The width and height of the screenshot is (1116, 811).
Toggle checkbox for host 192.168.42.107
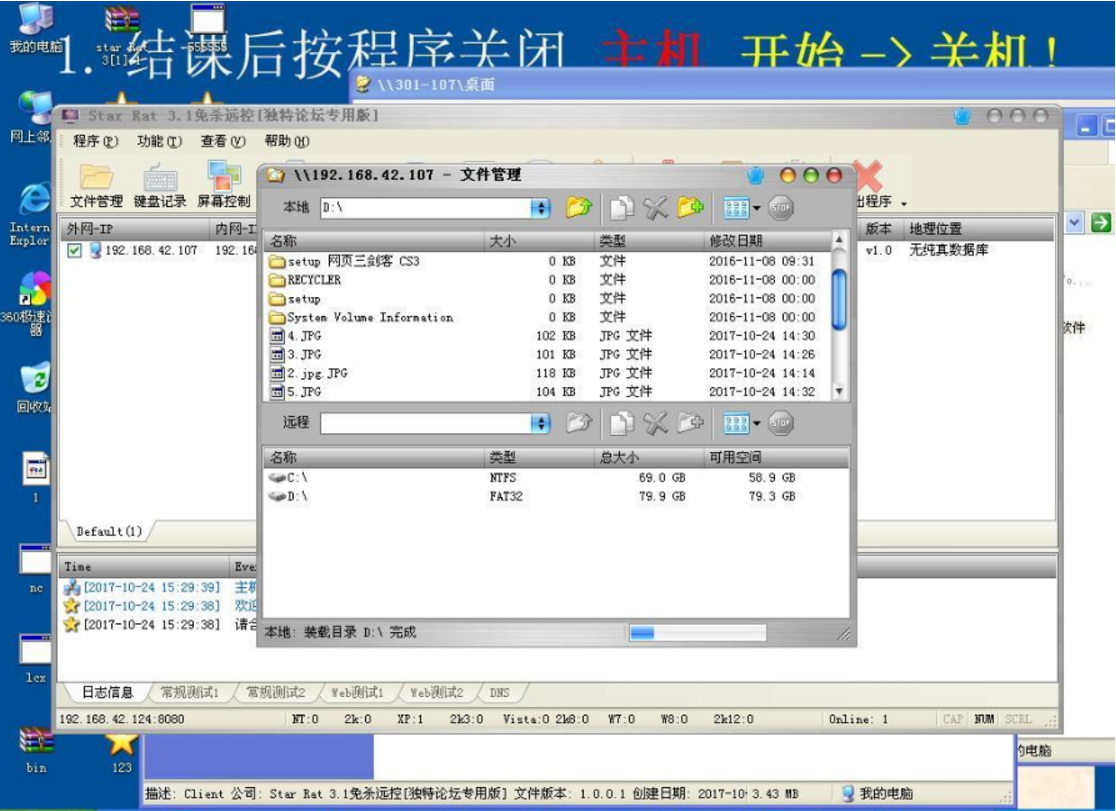(x=74, y=251)
